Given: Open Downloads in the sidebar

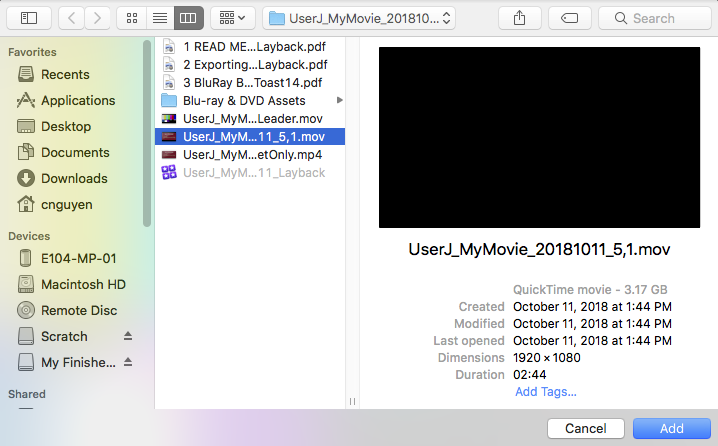Looking at the screenshot, I should click(x=74, y=179).
